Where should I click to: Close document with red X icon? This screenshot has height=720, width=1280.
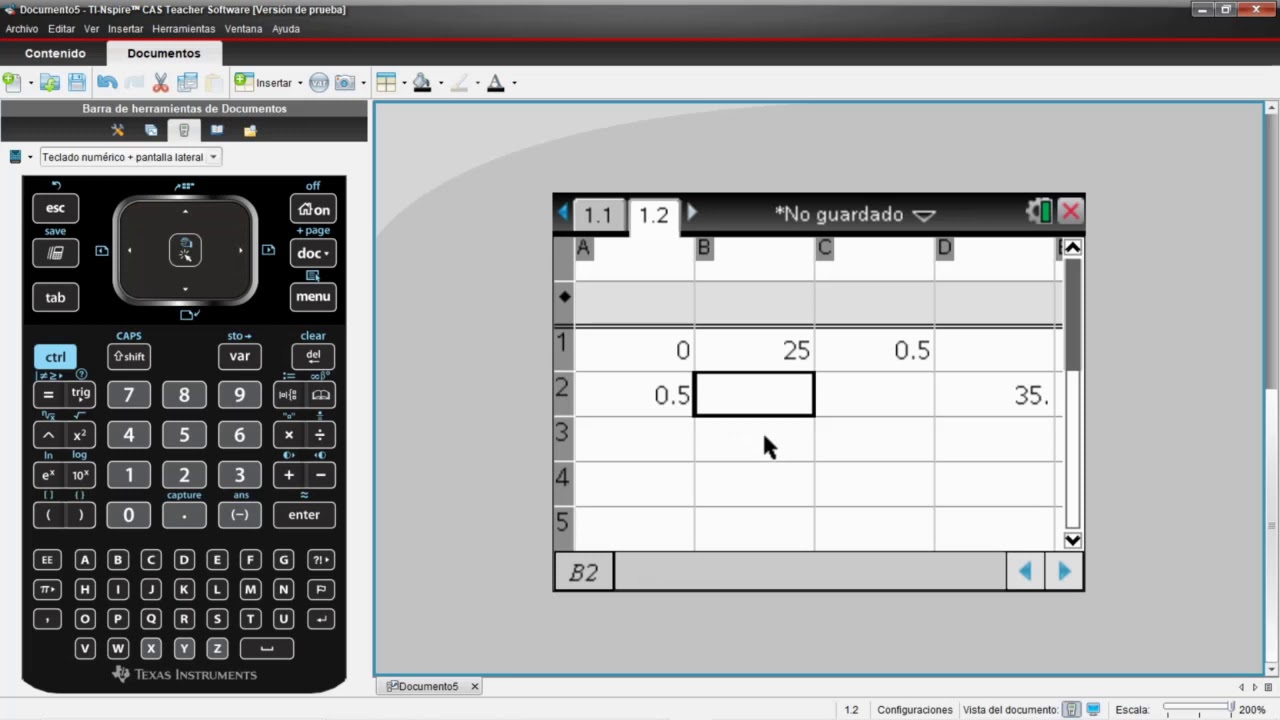click(1071, 212)
